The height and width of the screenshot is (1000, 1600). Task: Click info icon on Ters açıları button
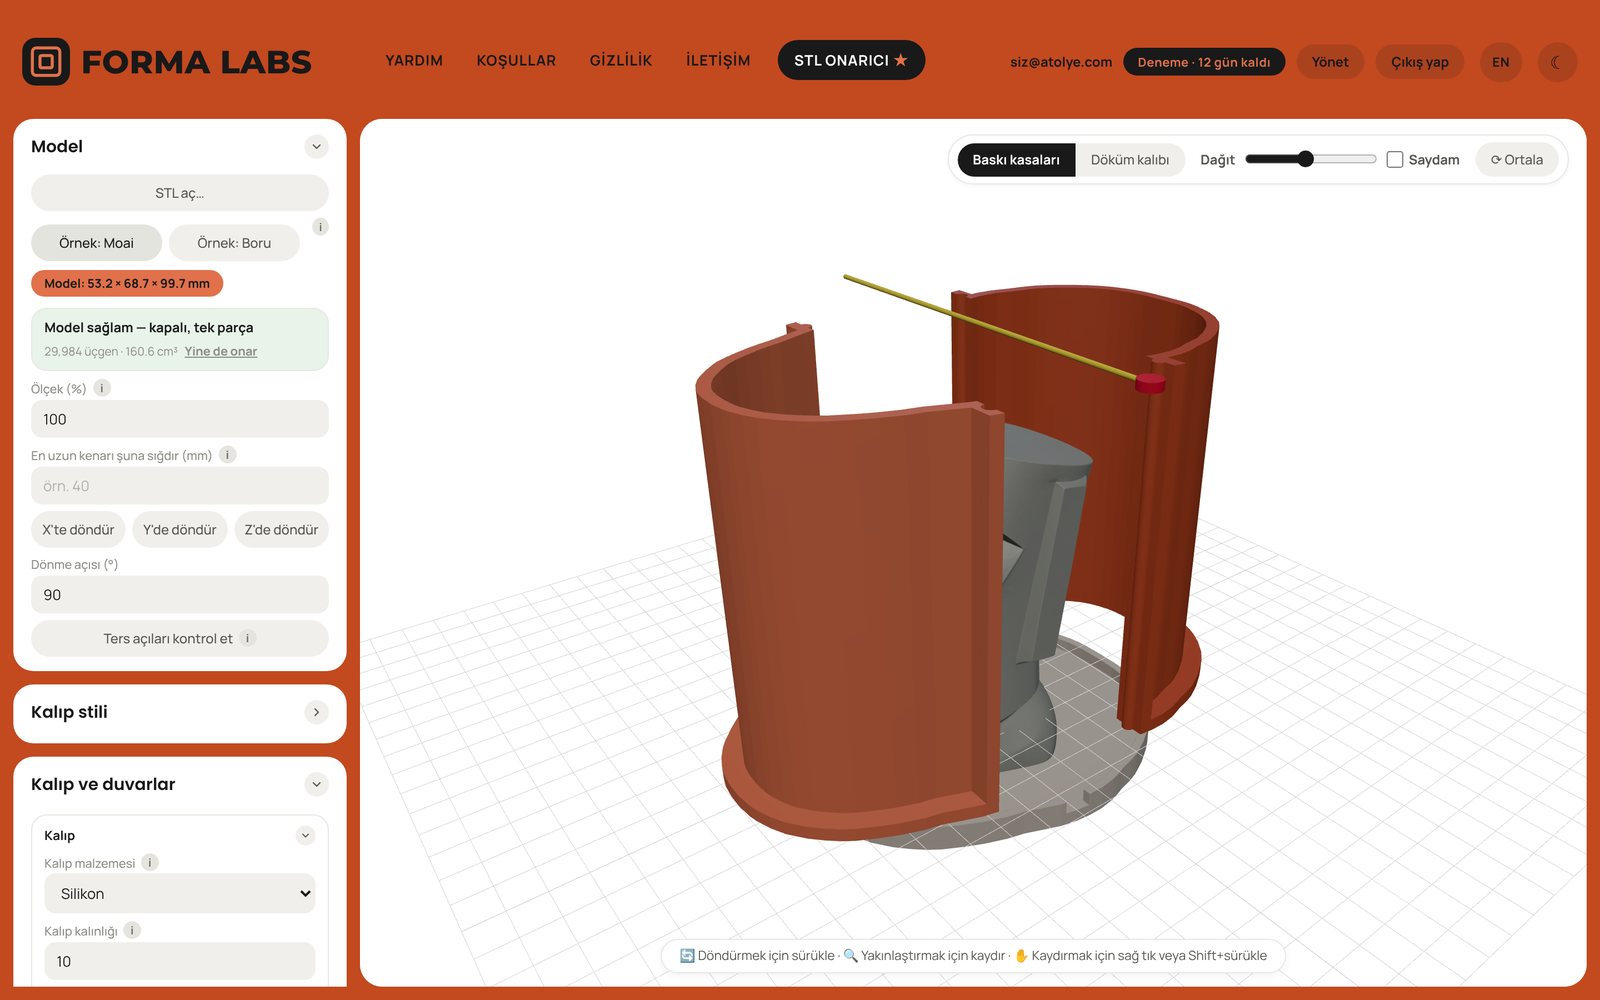(x=248, y=638)
